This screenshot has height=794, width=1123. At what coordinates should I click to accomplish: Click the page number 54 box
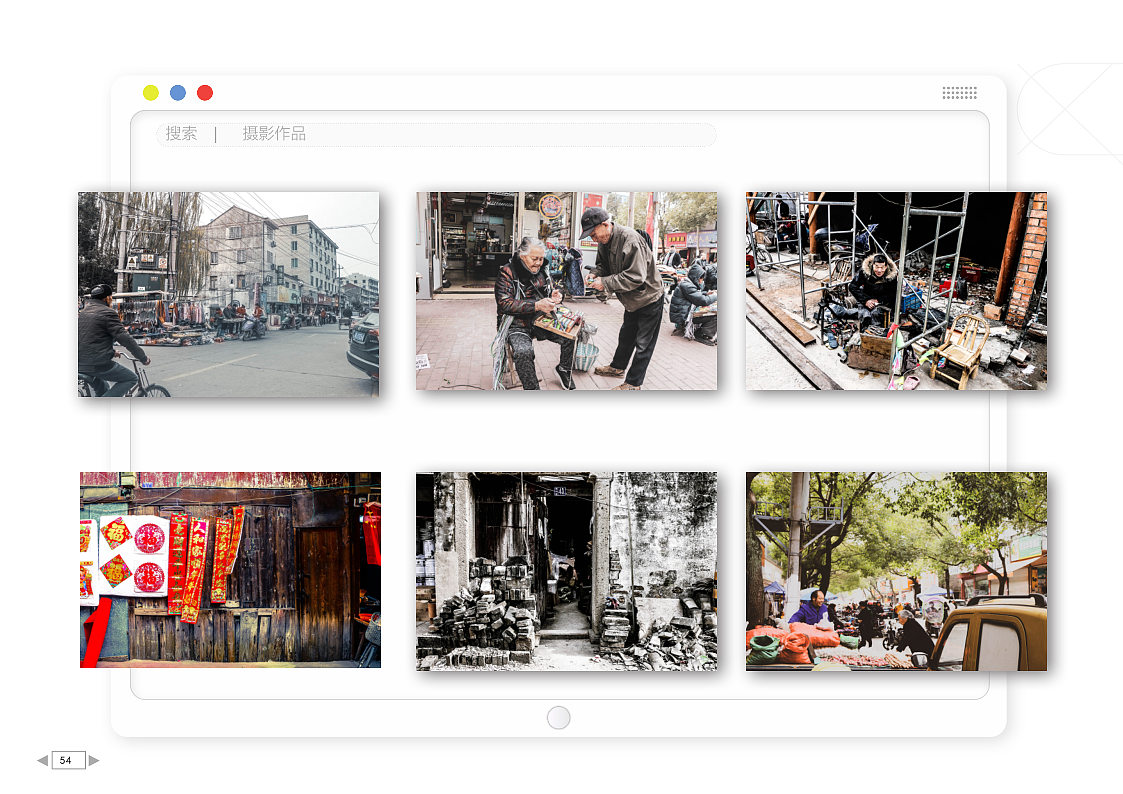[x=69, y=760]
